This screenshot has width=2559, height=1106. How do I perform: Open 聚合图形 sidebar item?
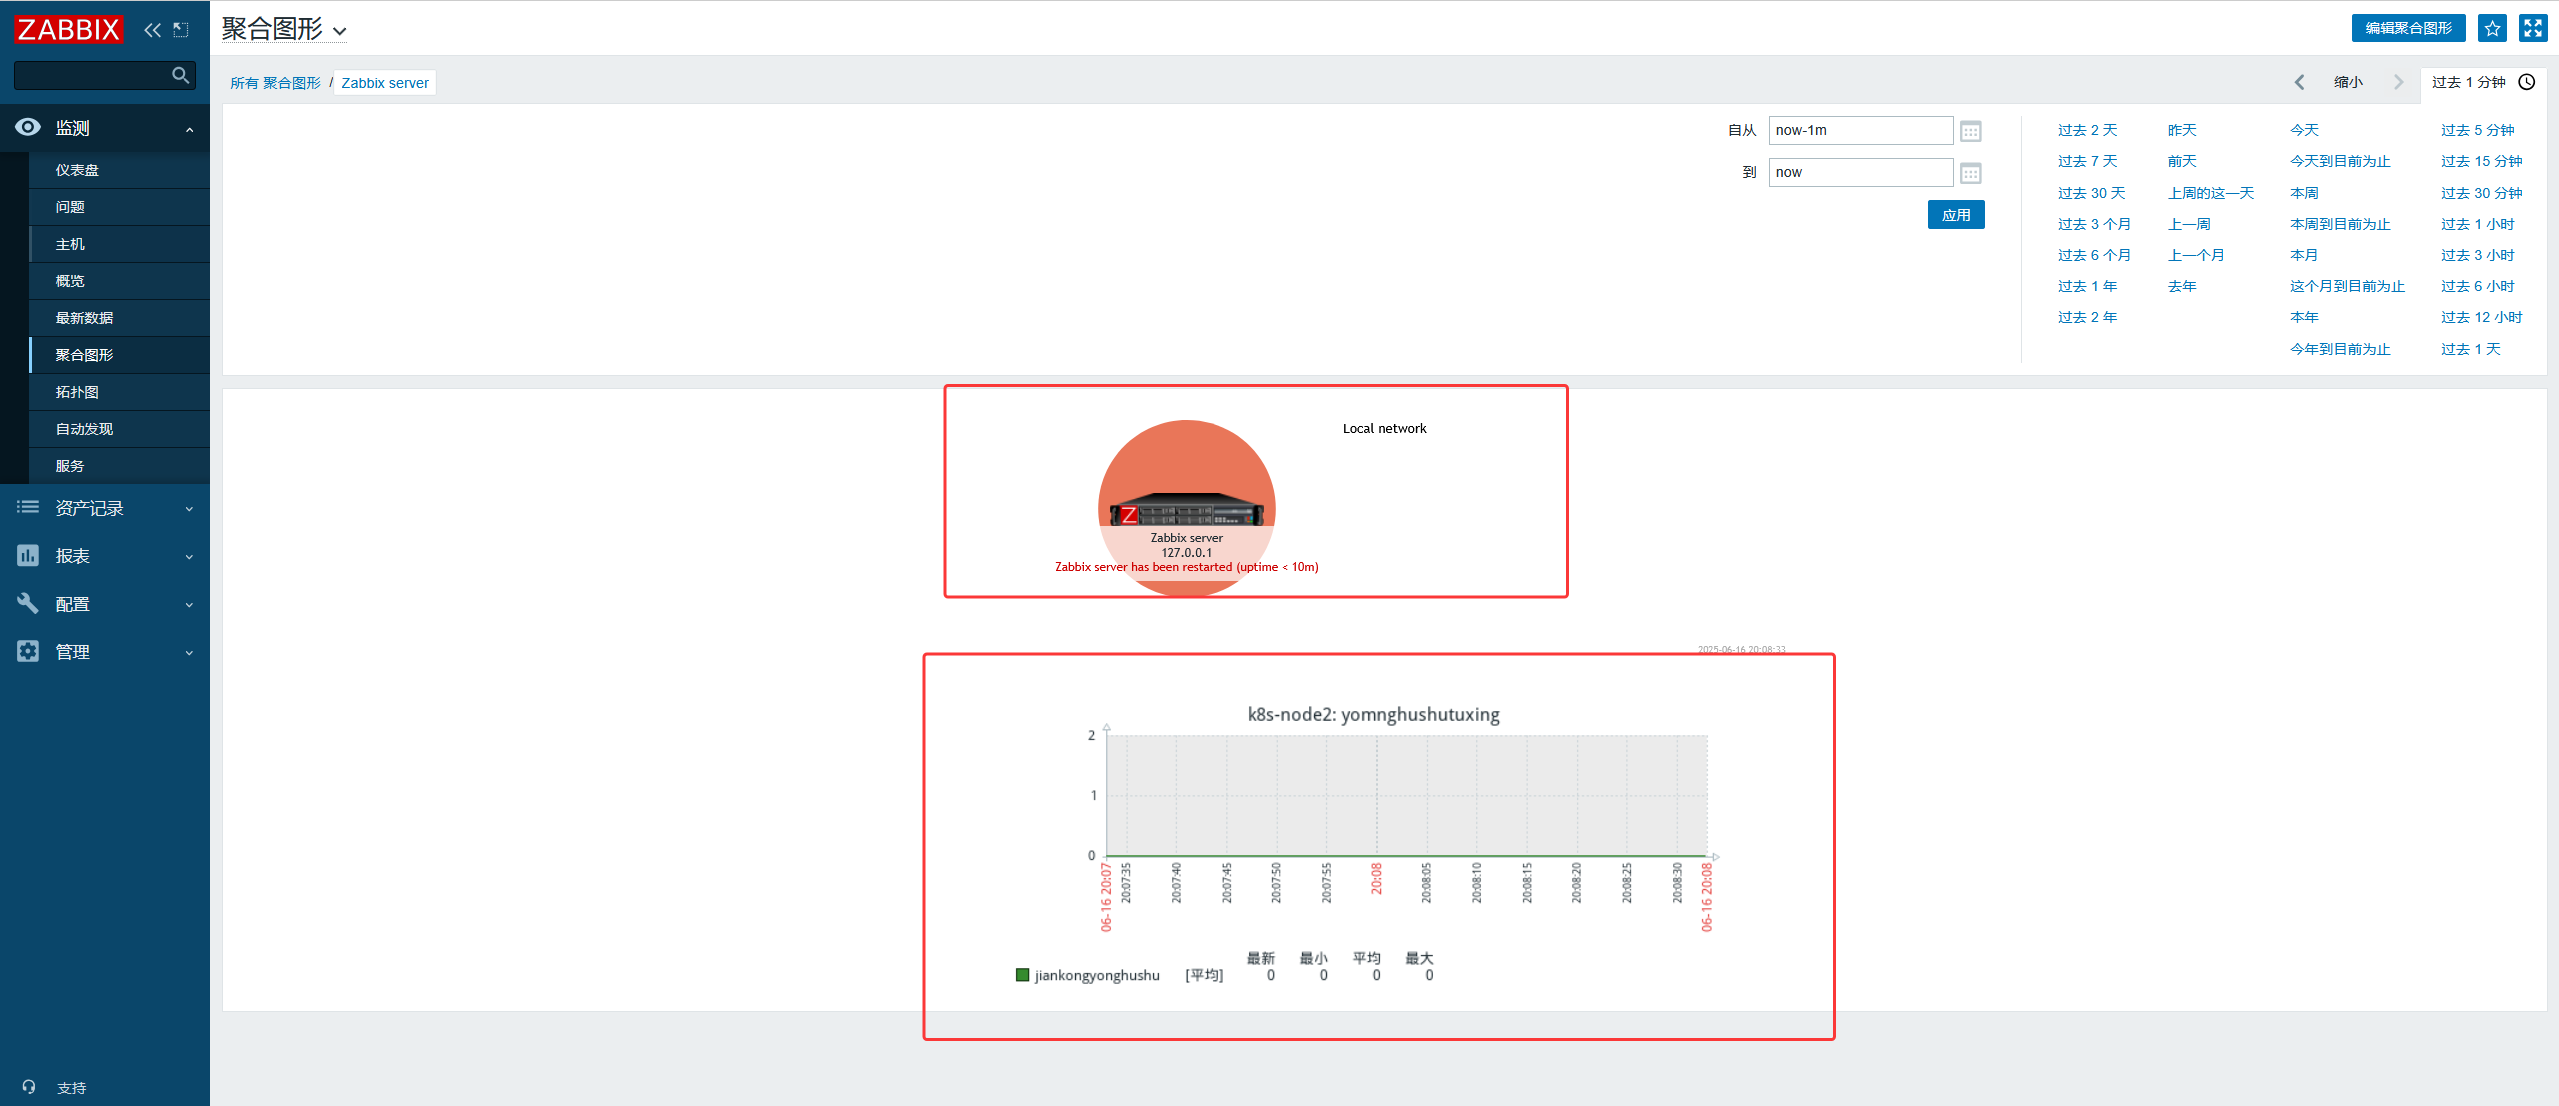pos(119,355)
